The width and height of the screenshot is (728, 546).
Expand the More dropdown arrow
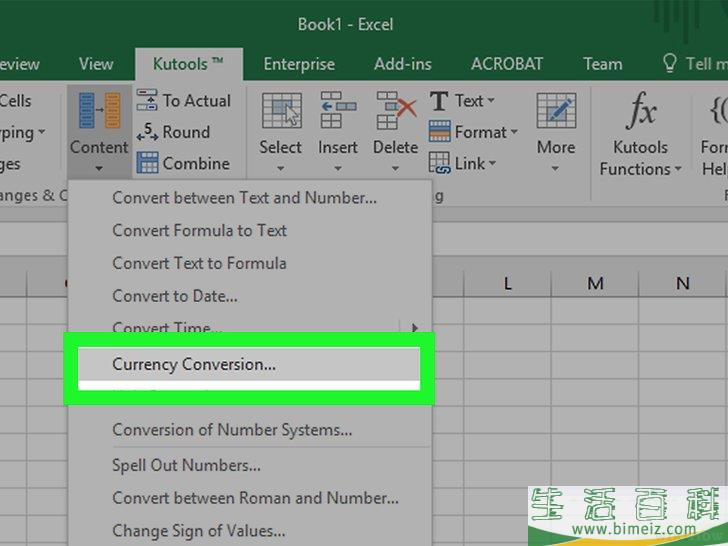(x=555, y=169)
